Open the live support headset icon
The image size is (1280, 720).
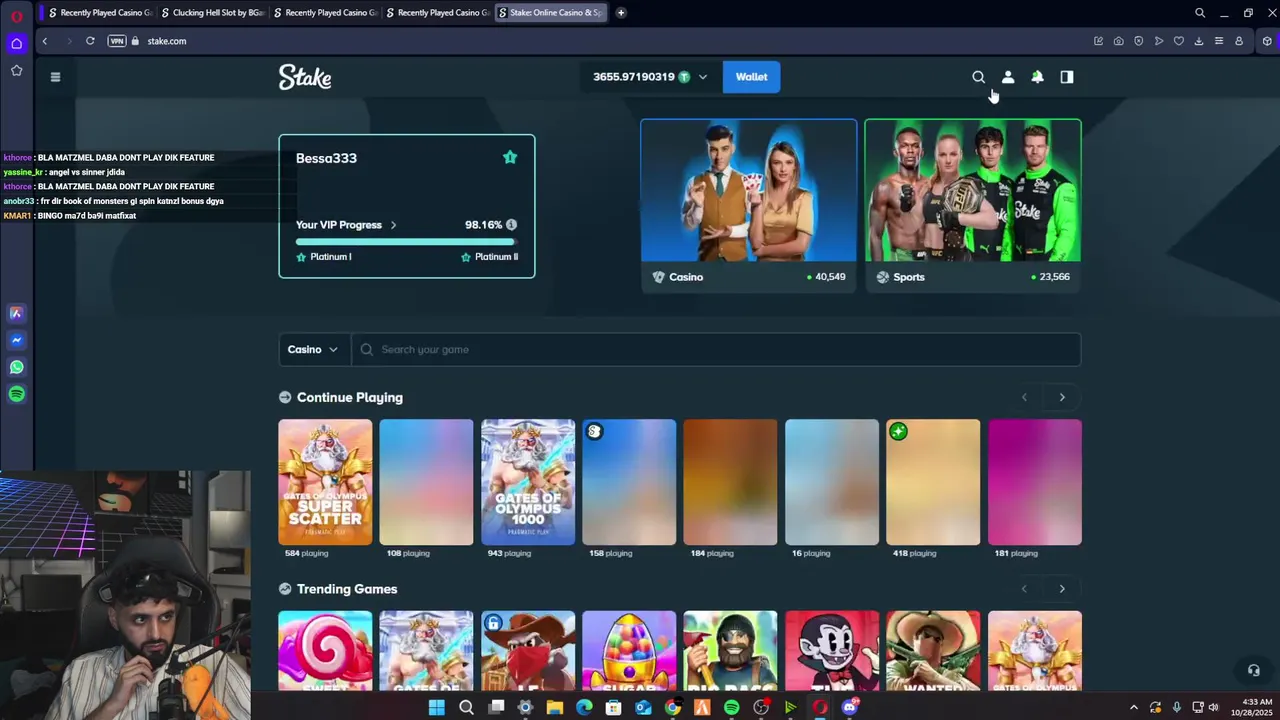click(x=1253, y=670)
